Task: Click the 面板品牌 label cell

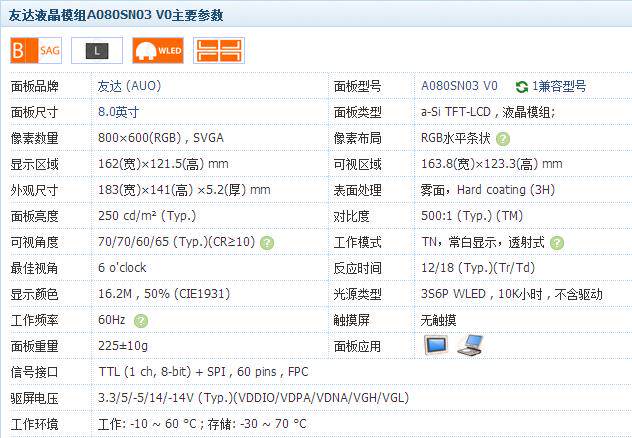Action: 35,86
